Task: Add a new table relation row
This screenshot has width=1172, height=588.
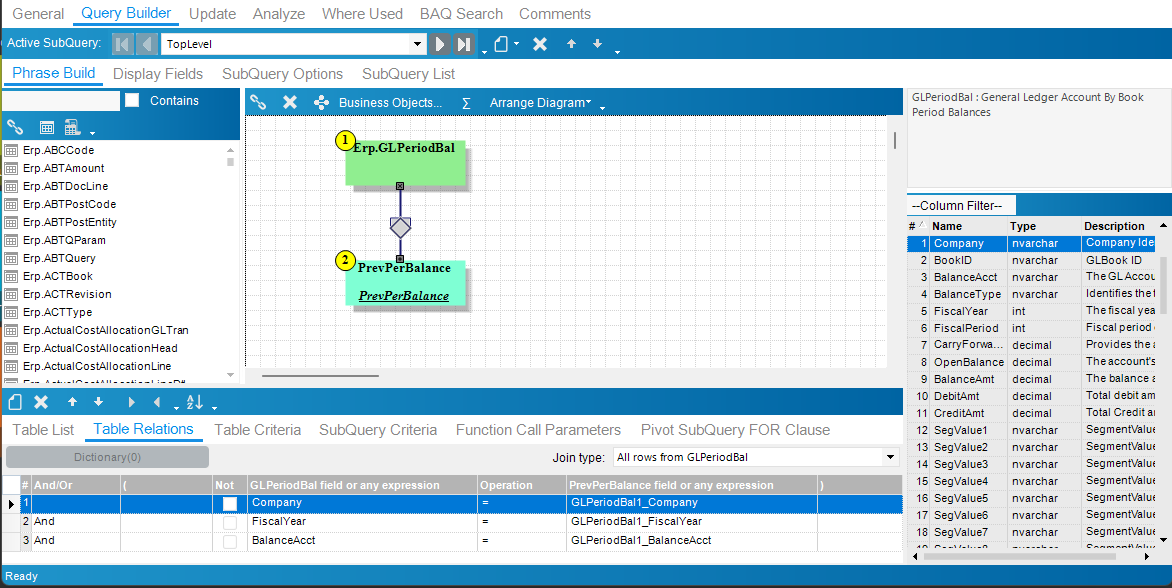Action: pos(15,402)
